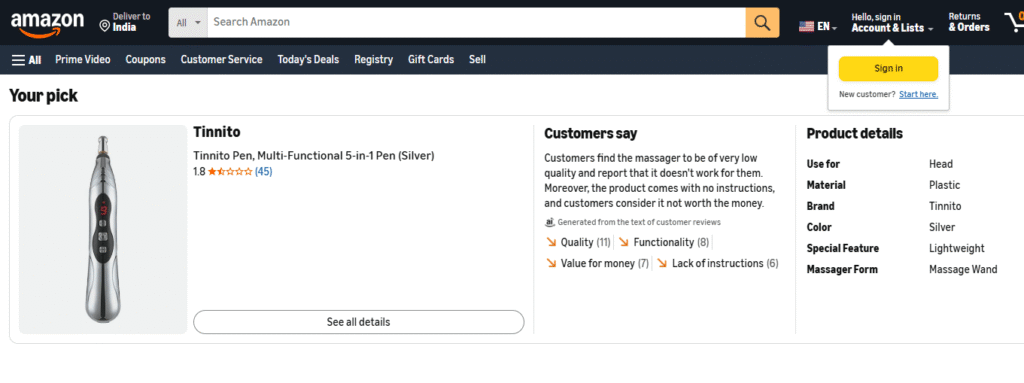Click the Amazon logo
The image size is (1024, 383).
pos(47,24)
